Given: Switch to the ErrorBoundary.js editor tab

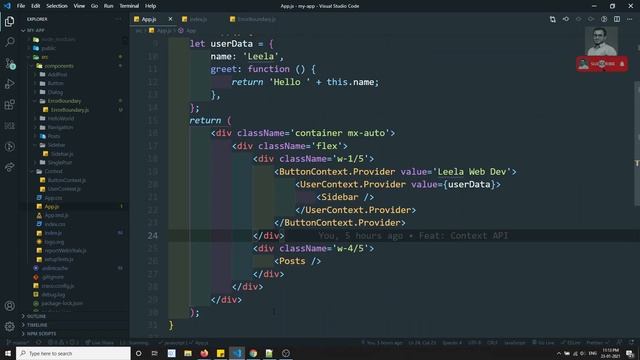Looking at the screenshot, I should (x=256, y=19).
